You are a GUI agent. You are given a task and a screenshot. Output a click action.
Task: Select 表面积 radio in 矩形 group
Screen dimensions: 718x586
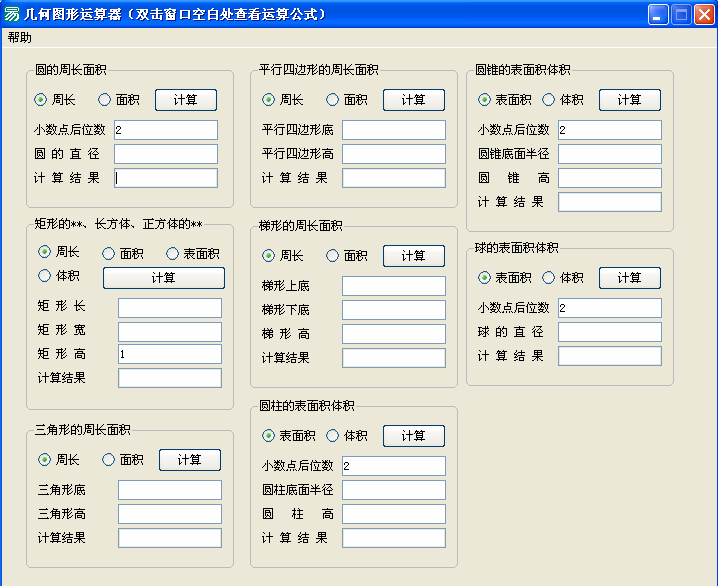[172, 254]
